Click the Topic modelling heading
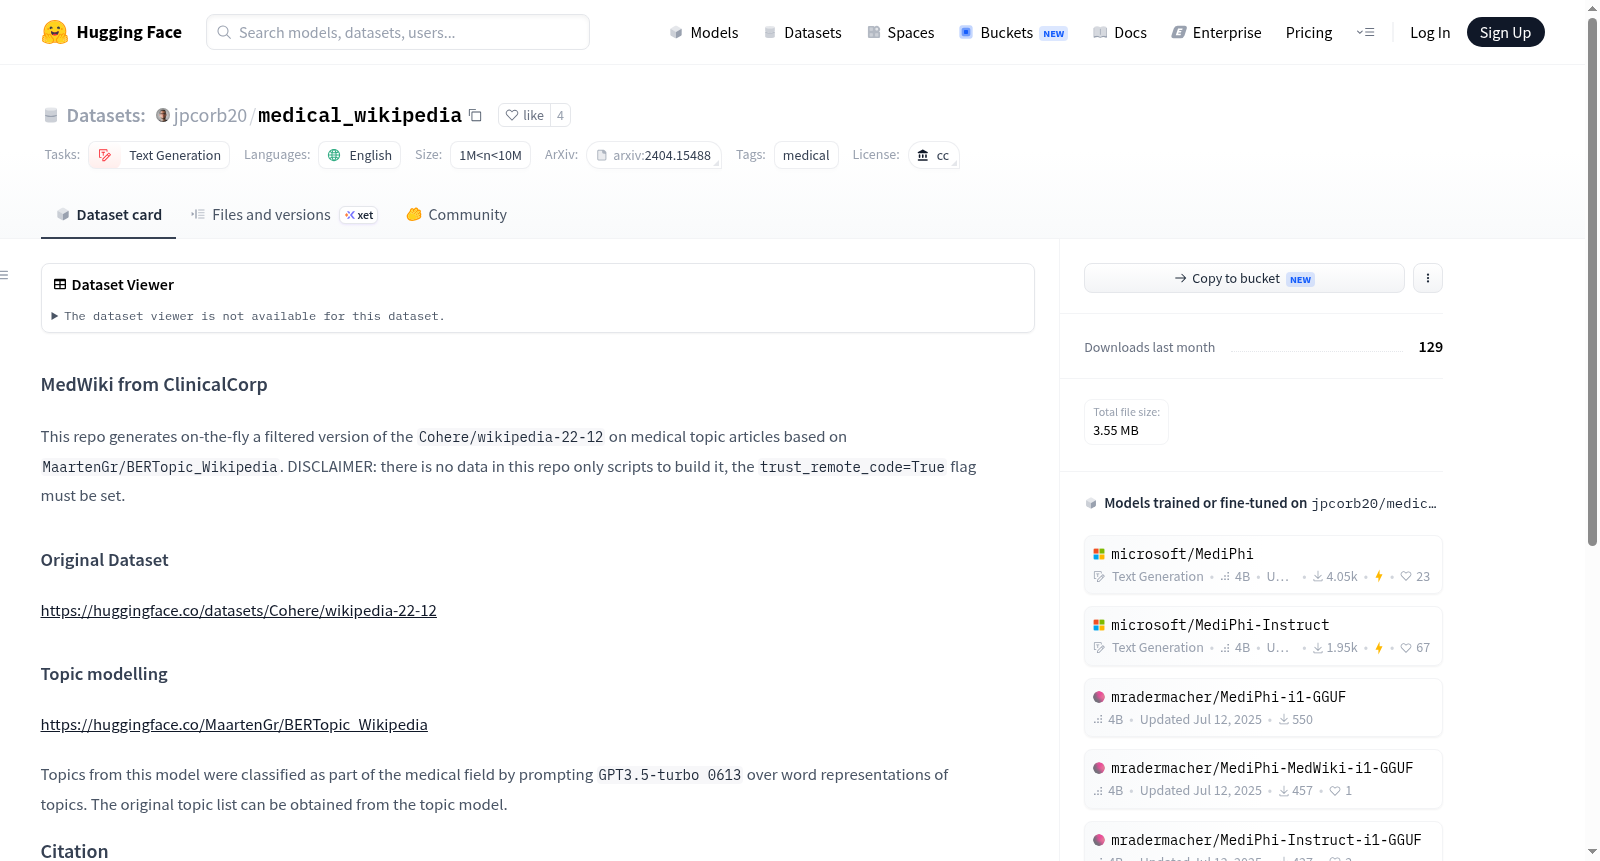Image resolution: width=1600 pixels, height=861 pixels. (104, 674)
